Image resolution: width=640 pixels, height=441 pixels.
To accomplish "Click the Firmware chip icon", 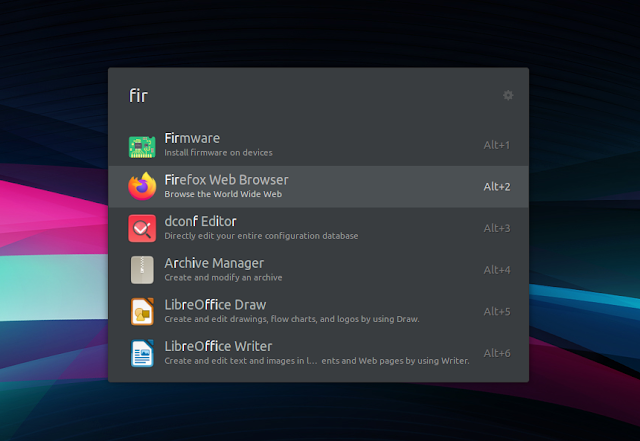I will [x=142, y=147].
